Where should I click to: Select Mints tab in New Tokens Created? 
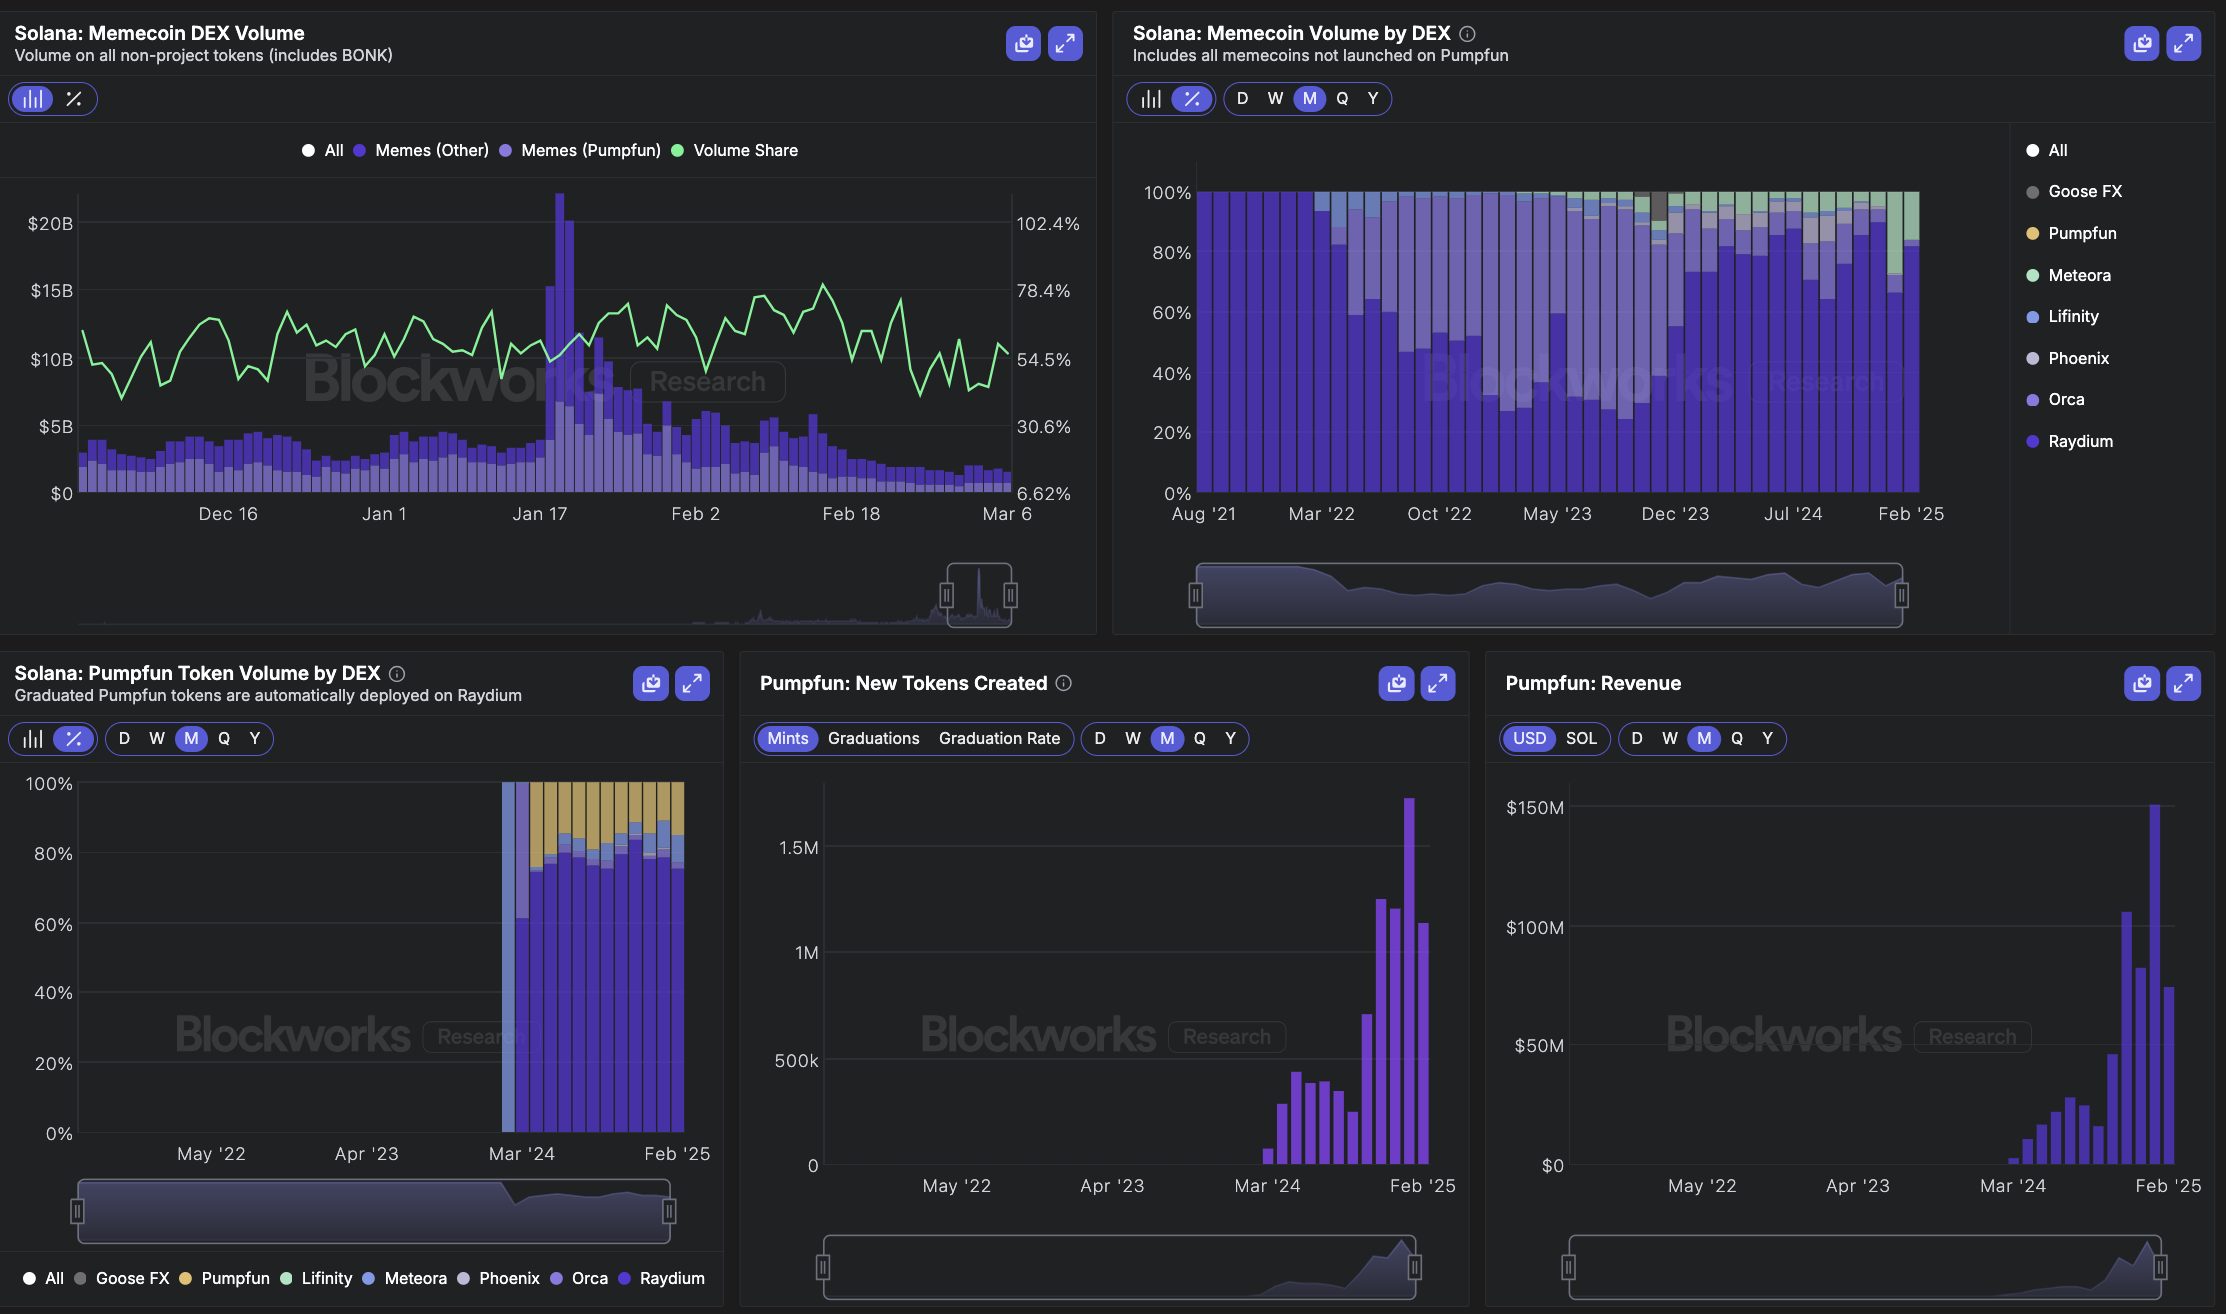788,739
